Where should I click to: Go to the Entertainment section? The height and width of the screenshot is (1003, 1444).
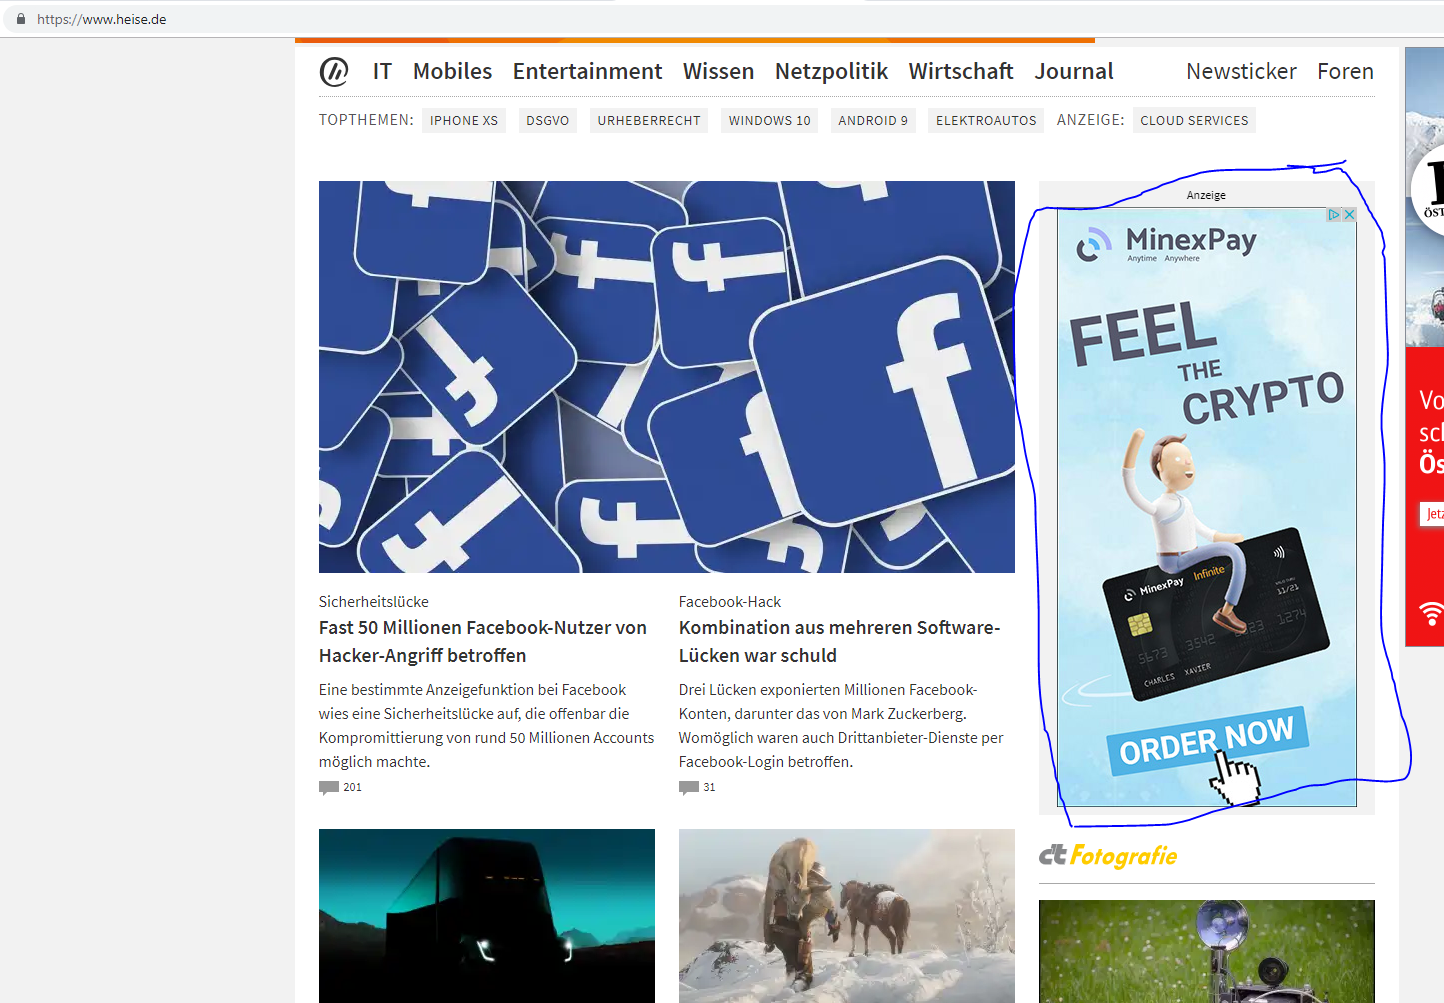(x=587, y=71)
